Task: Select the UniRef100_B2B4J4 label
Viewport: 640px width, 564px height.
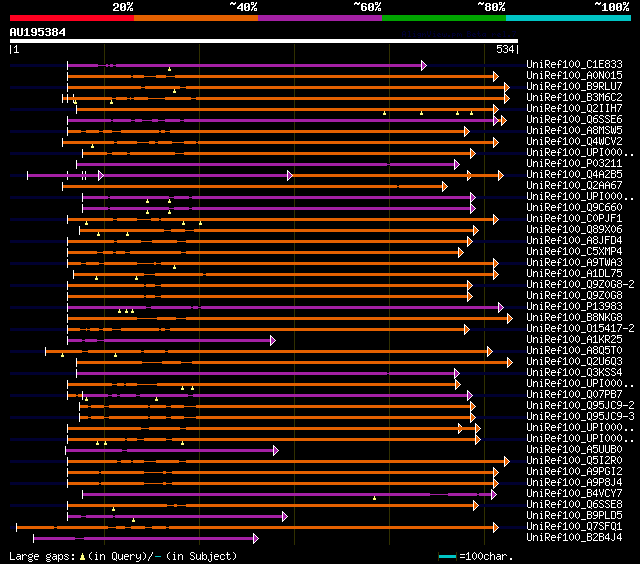Action: point(574,538)
